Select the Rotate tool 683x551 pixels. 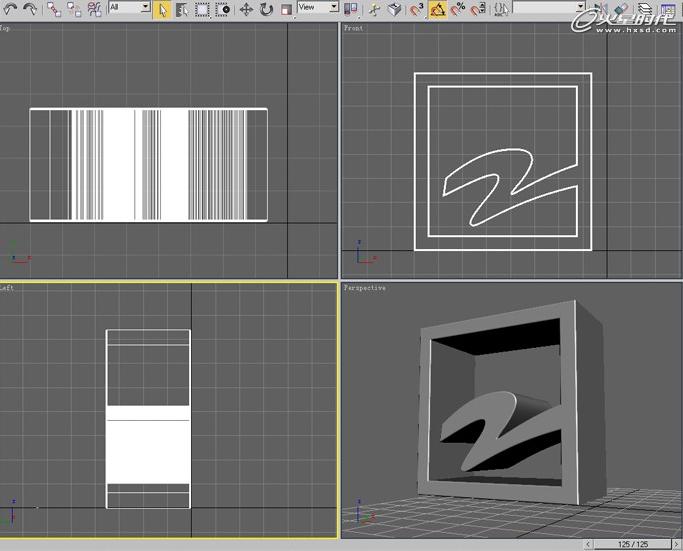point(266,10)
